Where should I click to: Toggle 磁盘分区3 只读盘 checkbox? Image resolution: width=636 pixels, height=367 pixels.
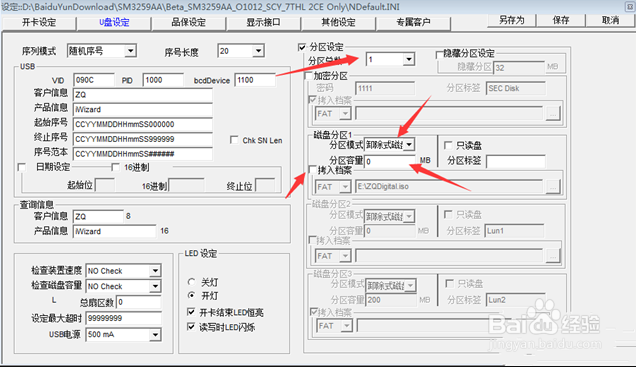(x=449, y=283)
